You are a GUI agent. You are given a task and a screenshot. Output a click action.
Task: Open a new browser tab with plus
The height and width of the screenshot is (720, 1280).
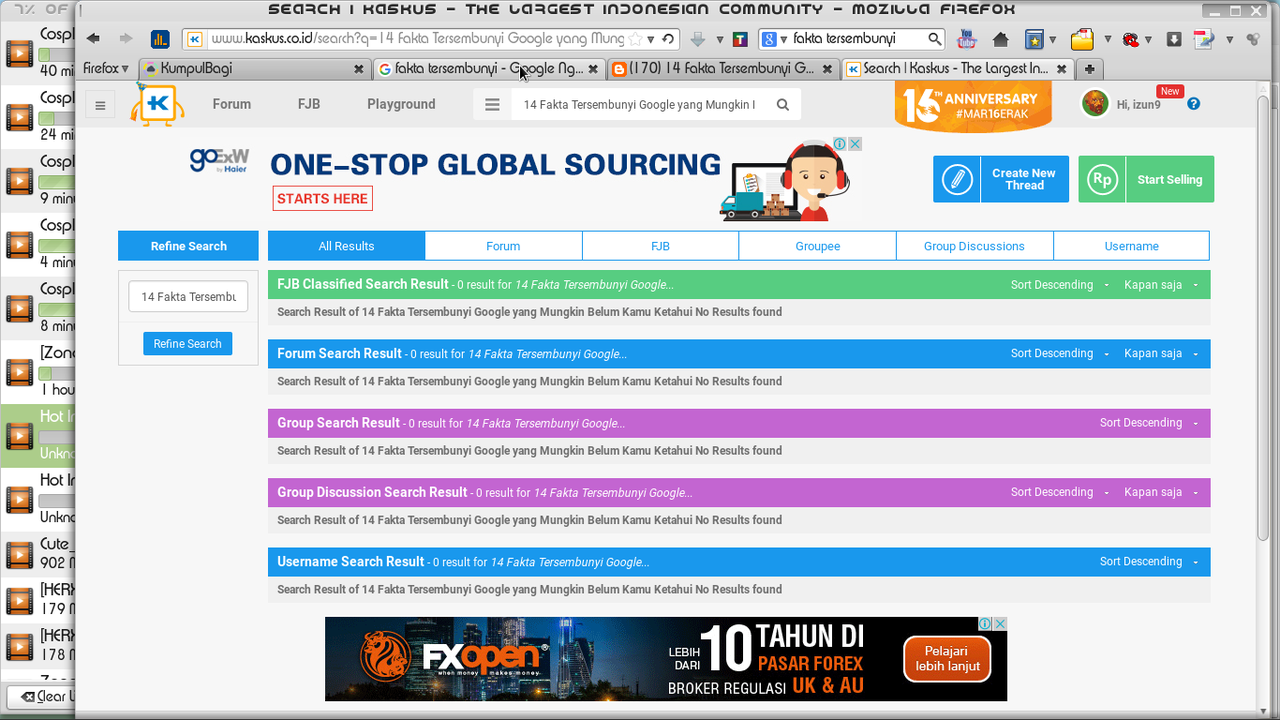(1089, 68)
